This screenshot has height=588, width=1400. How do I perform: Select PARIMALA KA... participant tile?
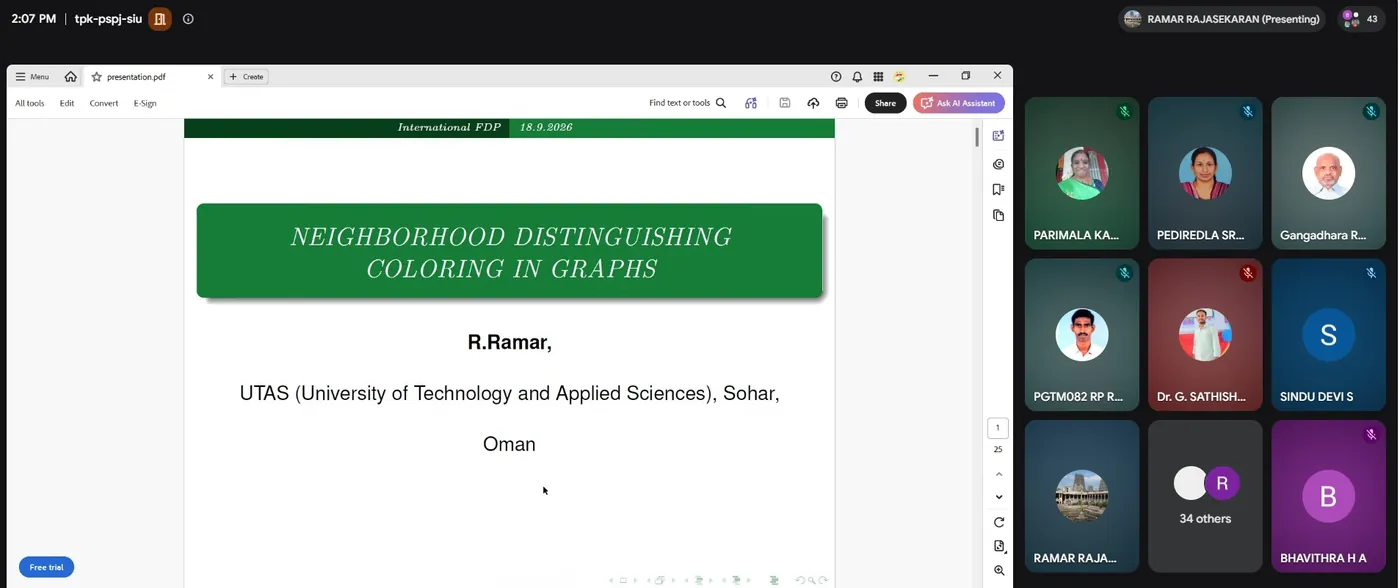pos(1082,173)
